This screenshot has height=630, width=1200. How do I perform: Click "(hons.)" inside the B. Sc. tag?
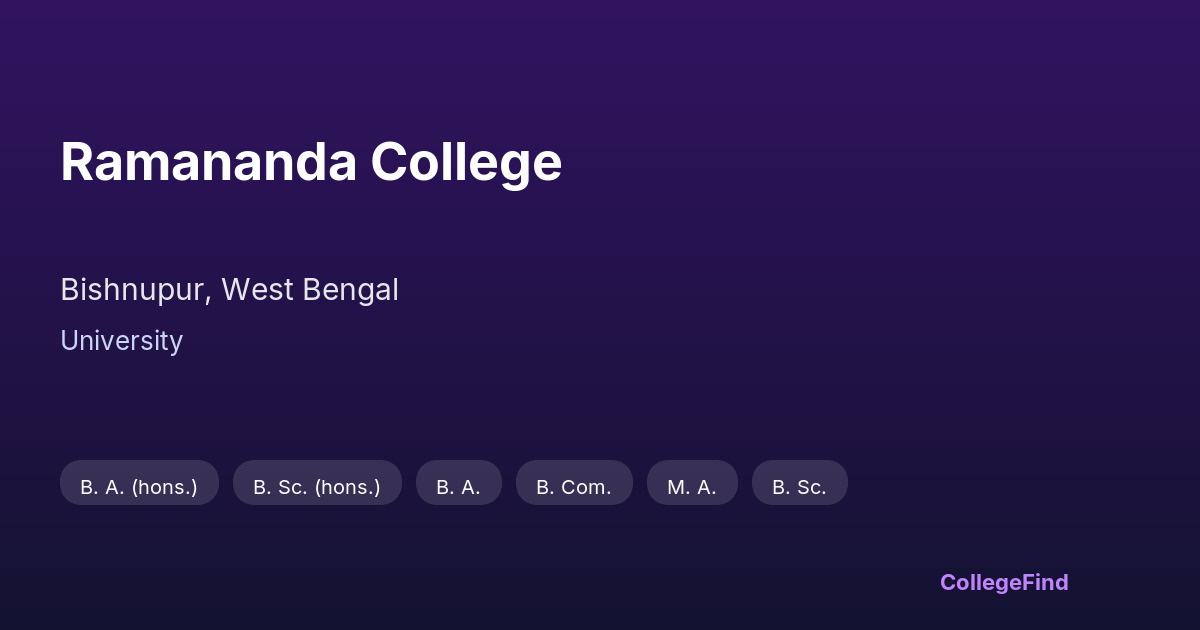click(347, 487)
